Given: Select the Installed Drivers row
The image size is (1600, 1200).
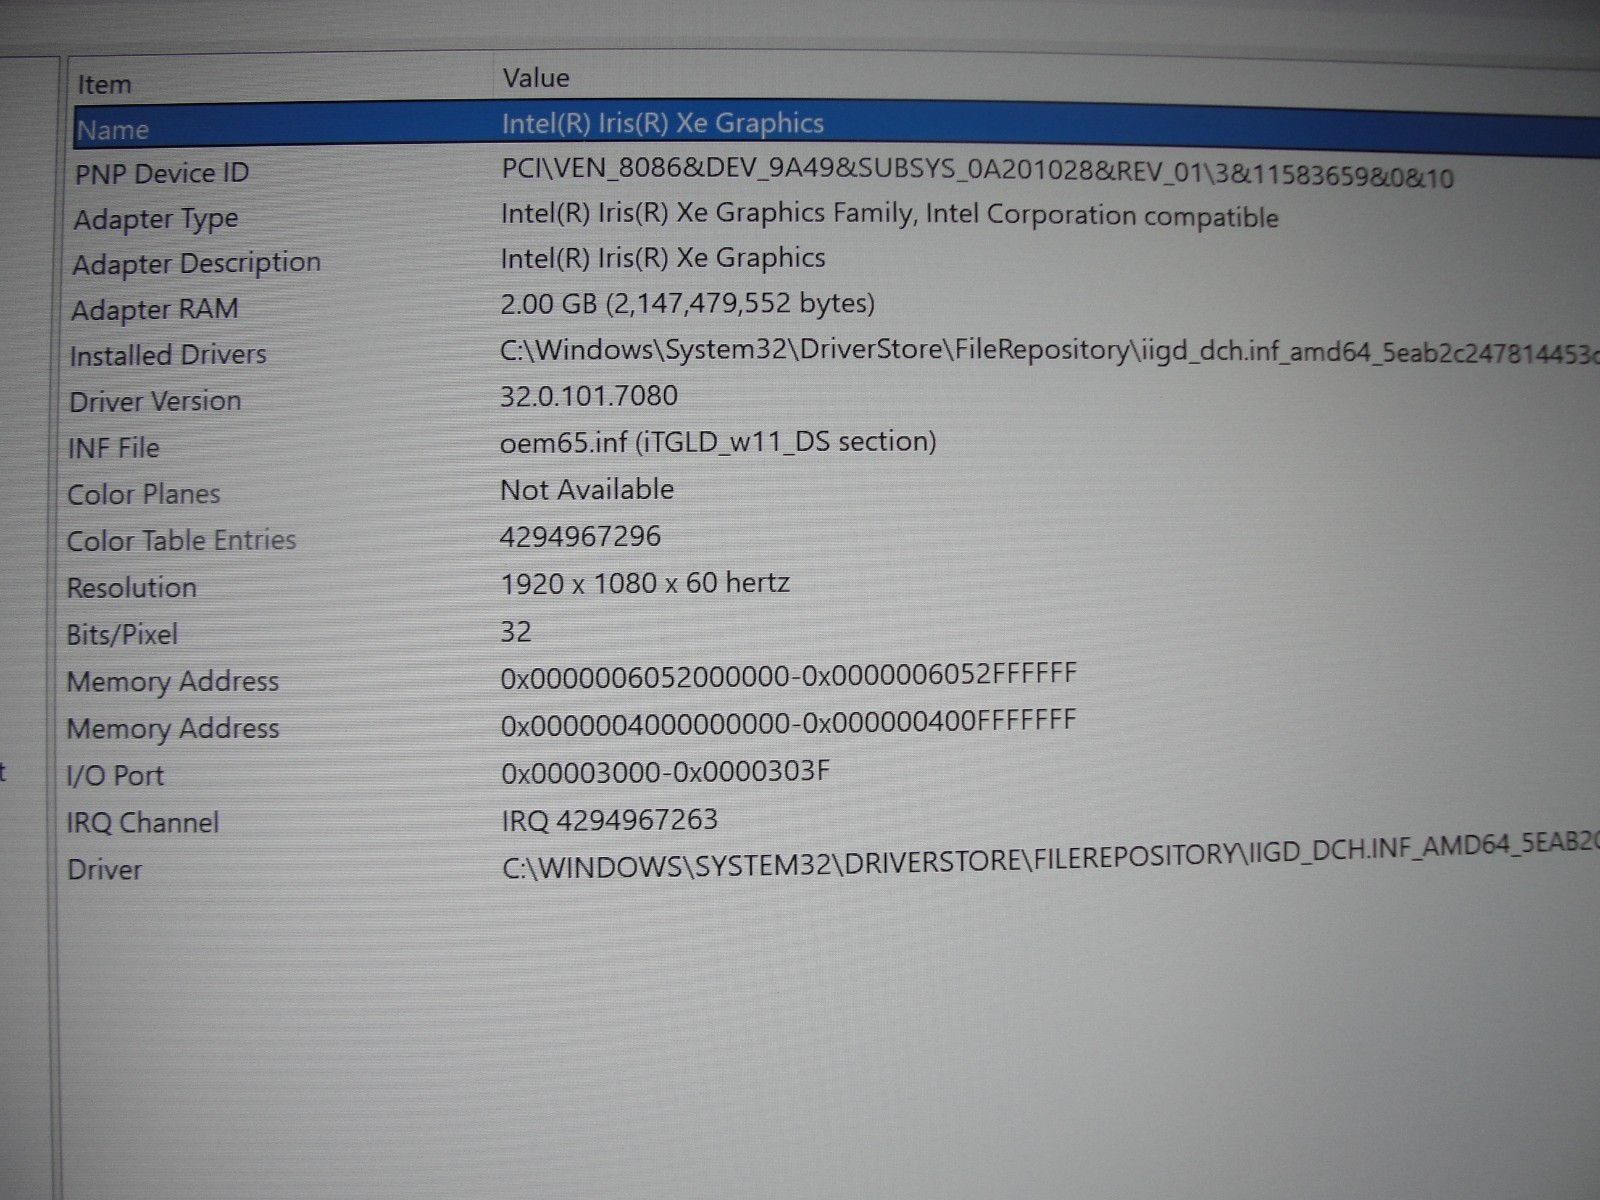Looking at the screenshot, I should [x=168, y=355].
